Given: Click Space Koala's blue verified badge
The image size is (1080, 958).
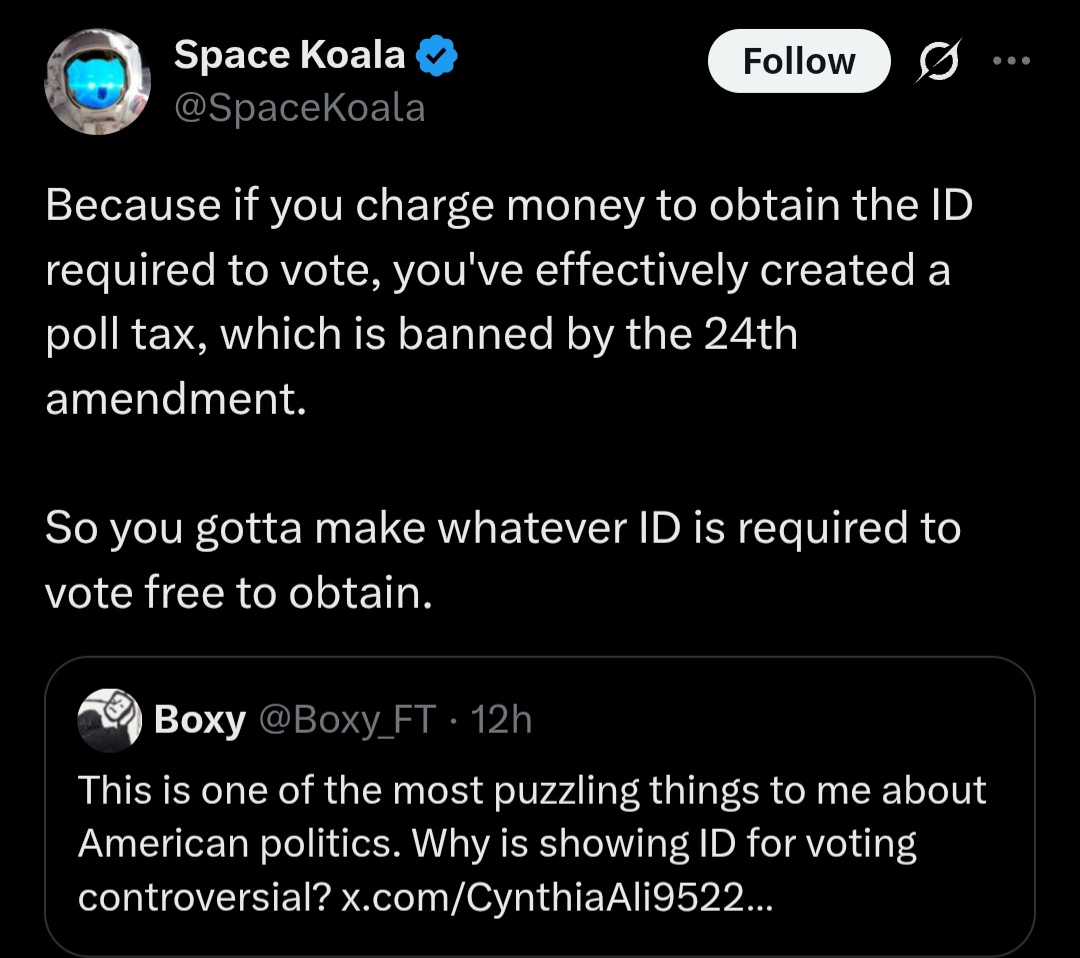Looking at the screenshot, I should click(x=436, y=56).
